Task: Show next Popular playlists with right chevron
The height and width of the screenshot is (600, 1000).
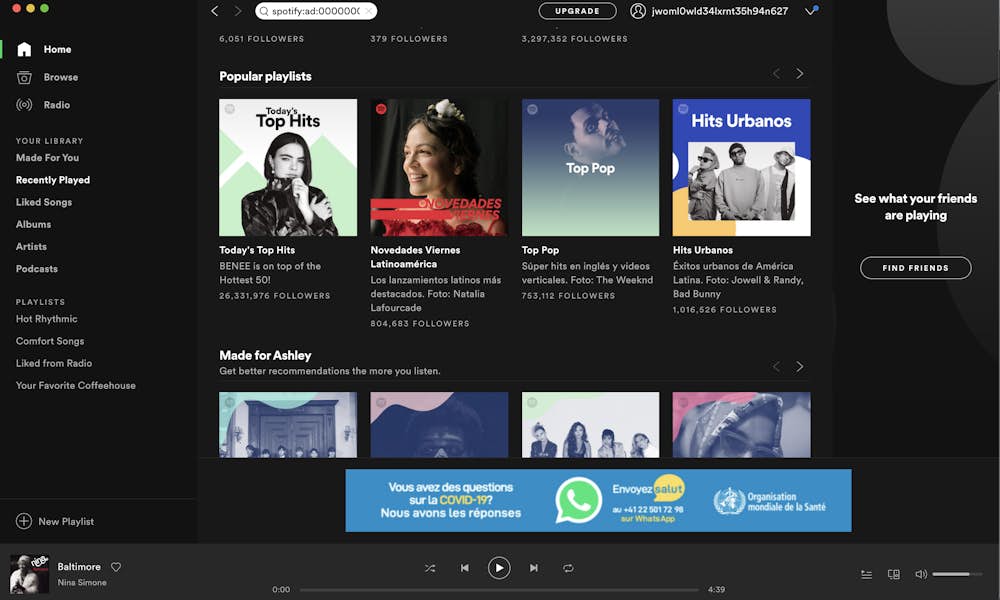Action: [x=799, y=74]
